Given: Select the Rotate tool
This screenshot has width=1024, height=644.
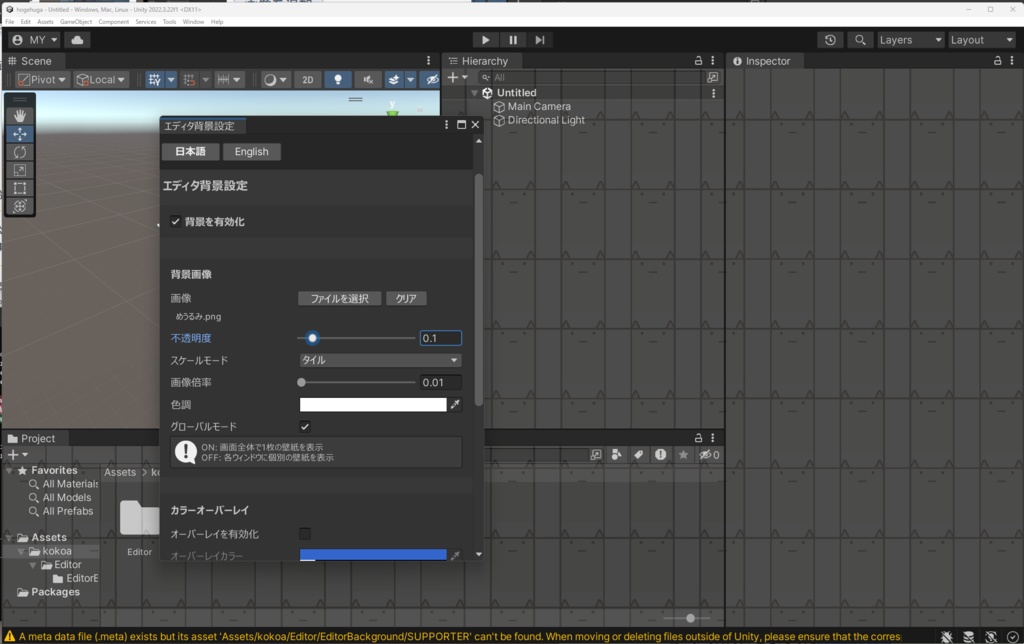Looking at the screenshot, I should click(x=17, y=152).
